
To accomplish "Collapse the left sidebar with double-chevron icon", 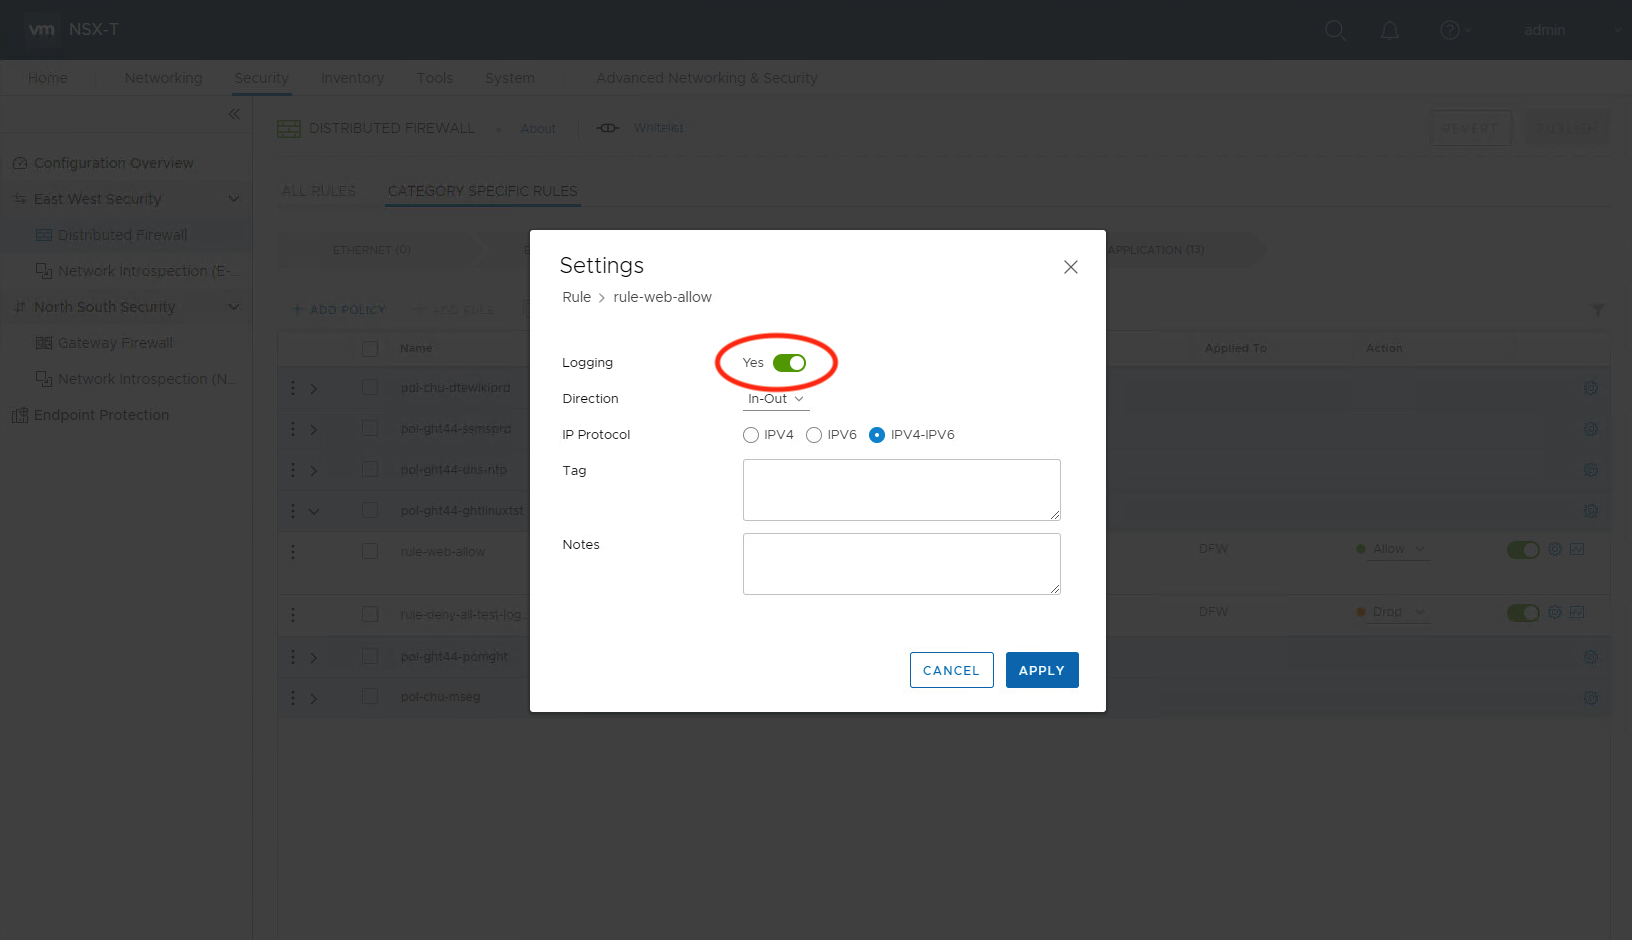I will pyautogui.click(x=234, y=114).
